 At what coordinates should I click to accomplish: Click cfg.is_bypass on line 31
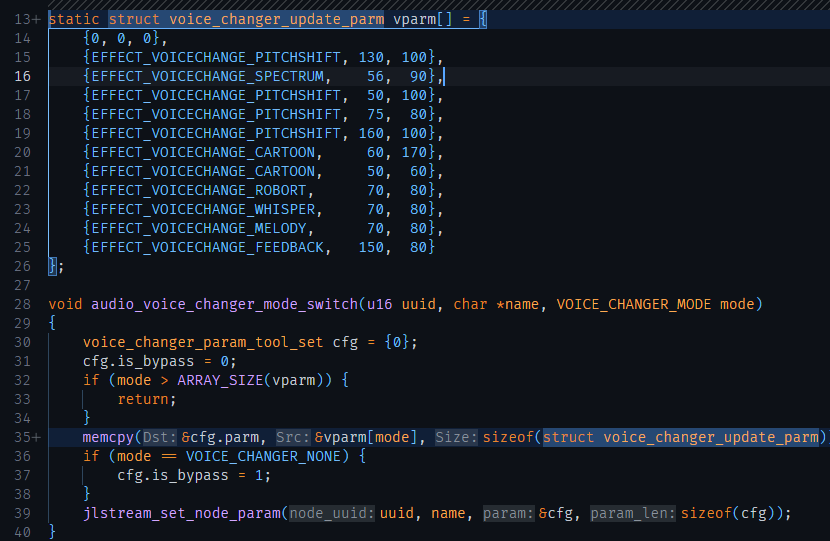tap(138, 362)
